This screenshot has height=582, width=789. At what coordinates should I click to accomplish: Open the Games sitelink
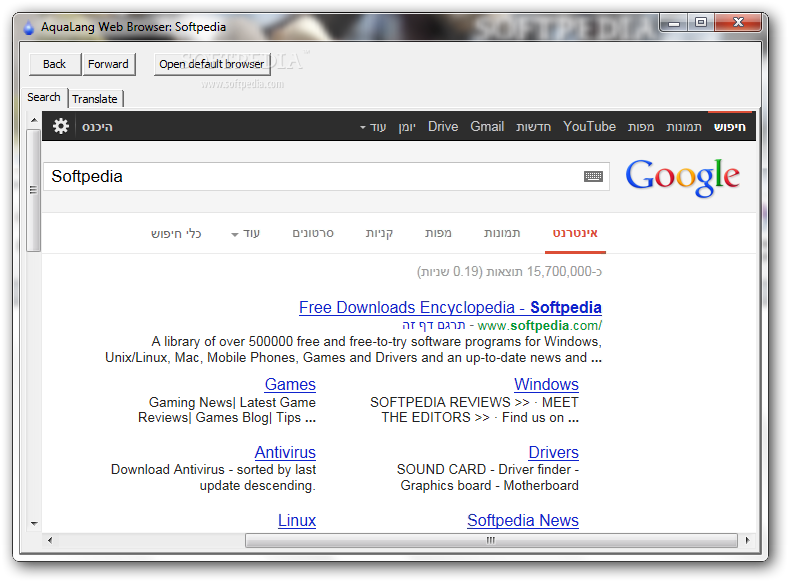(290, 384)
